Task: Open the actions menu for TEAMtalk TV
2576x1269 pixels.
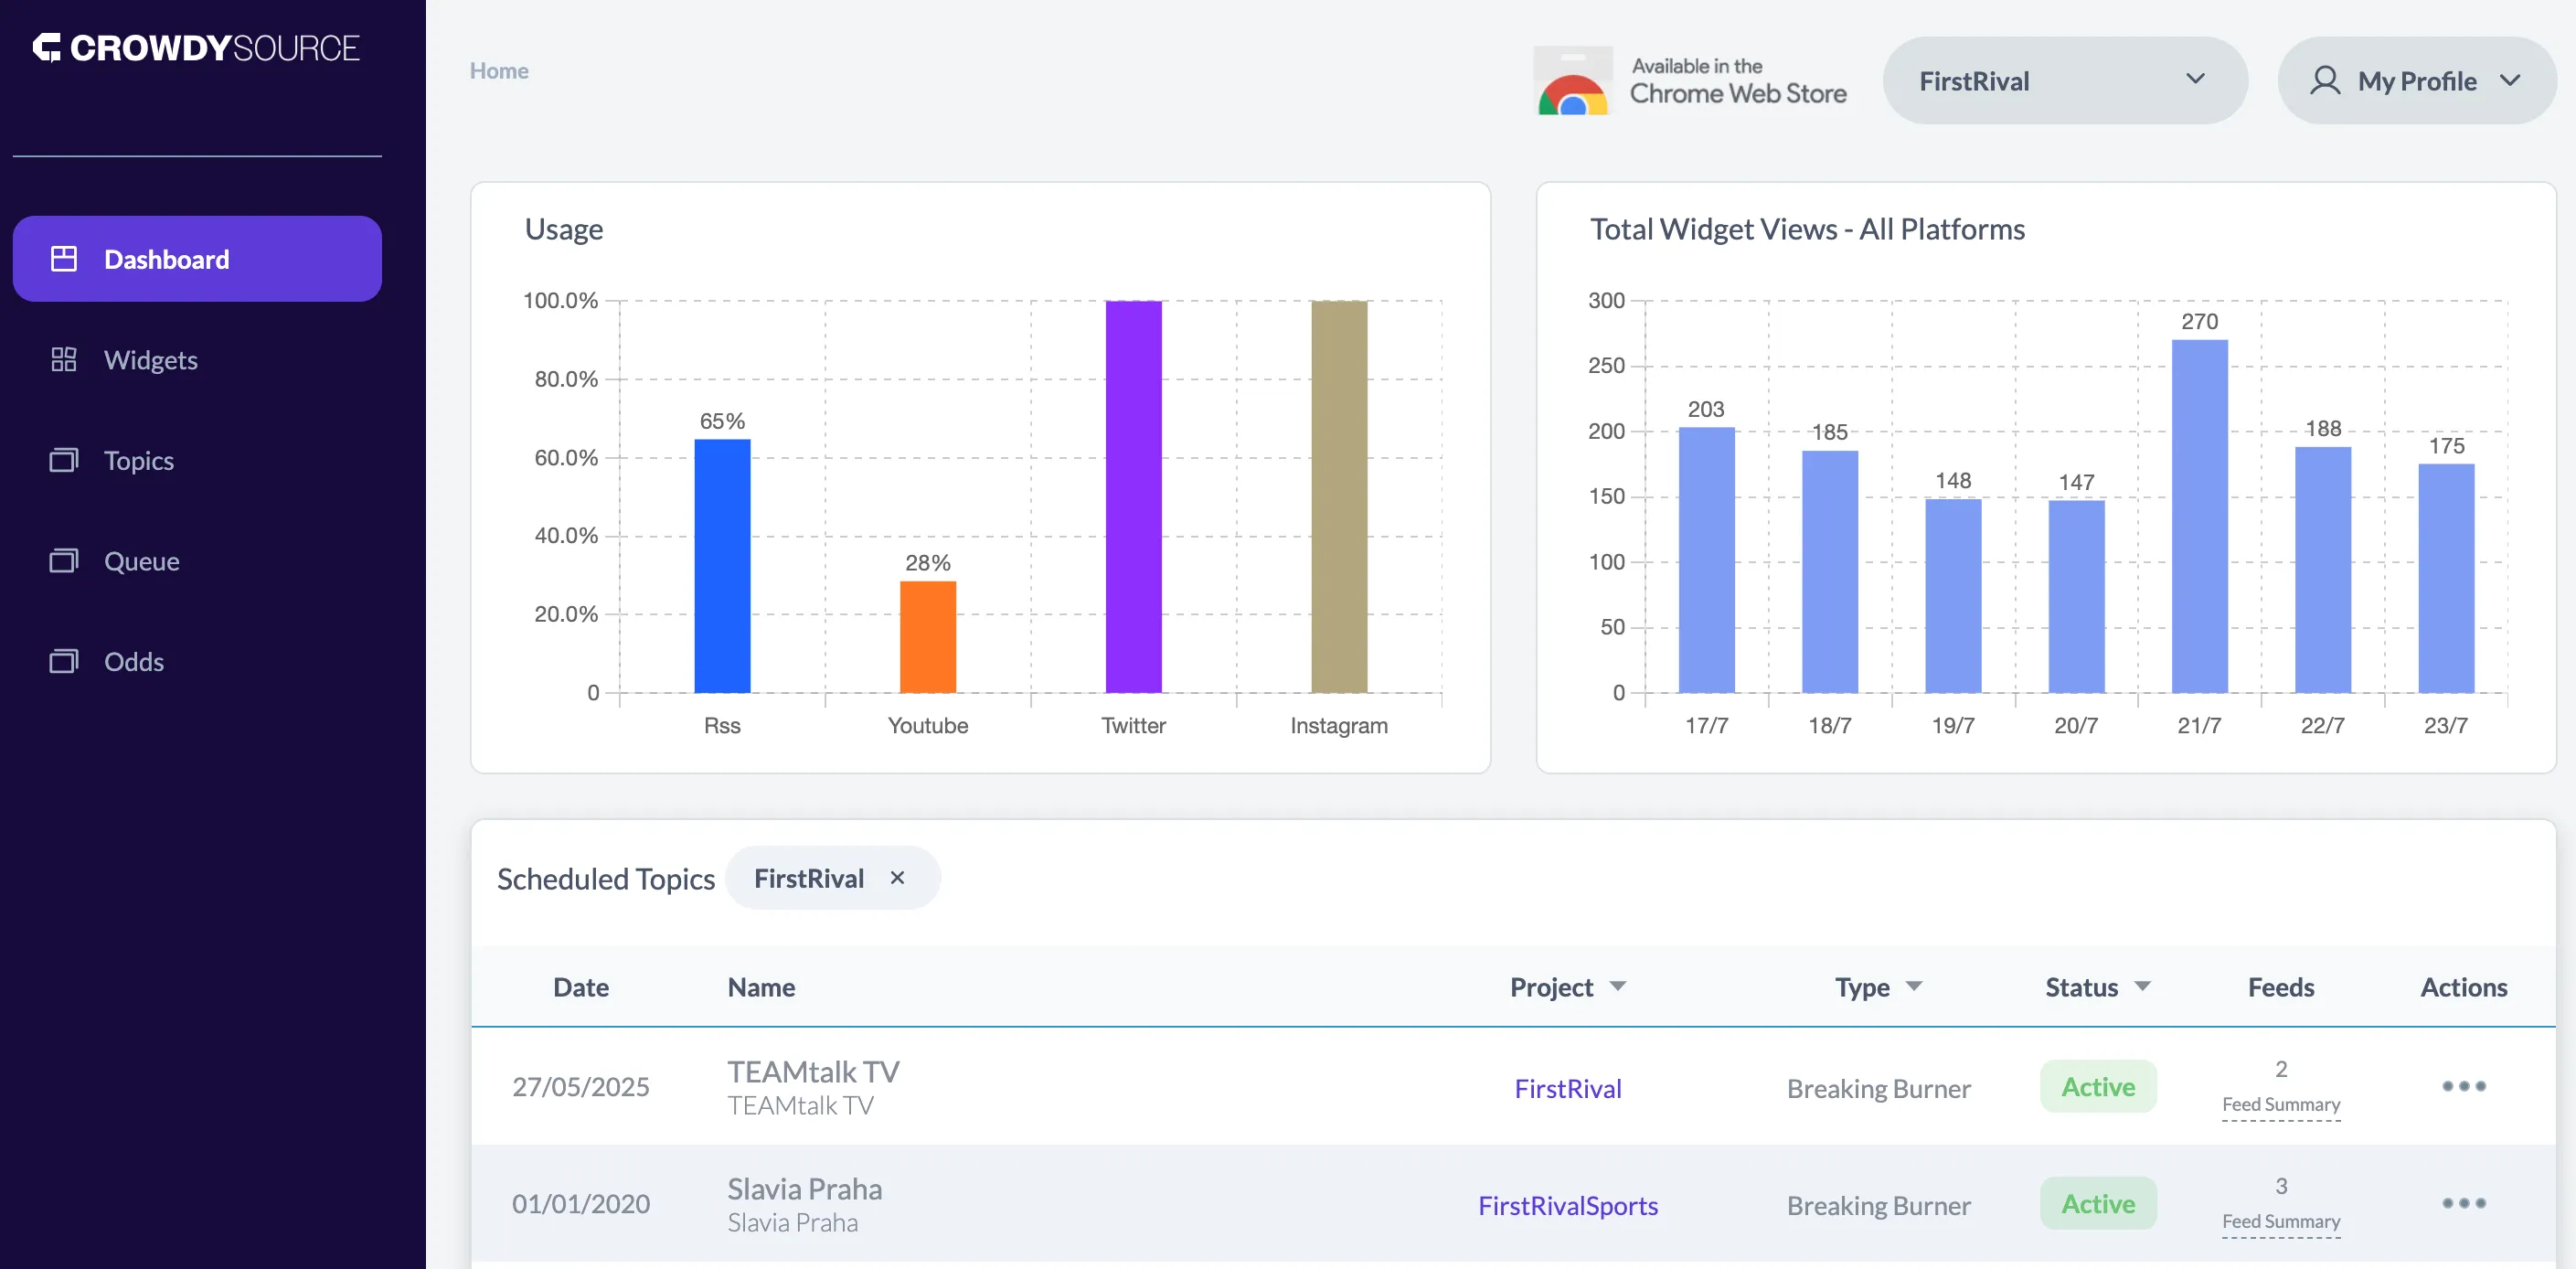Action: 2463,1086
